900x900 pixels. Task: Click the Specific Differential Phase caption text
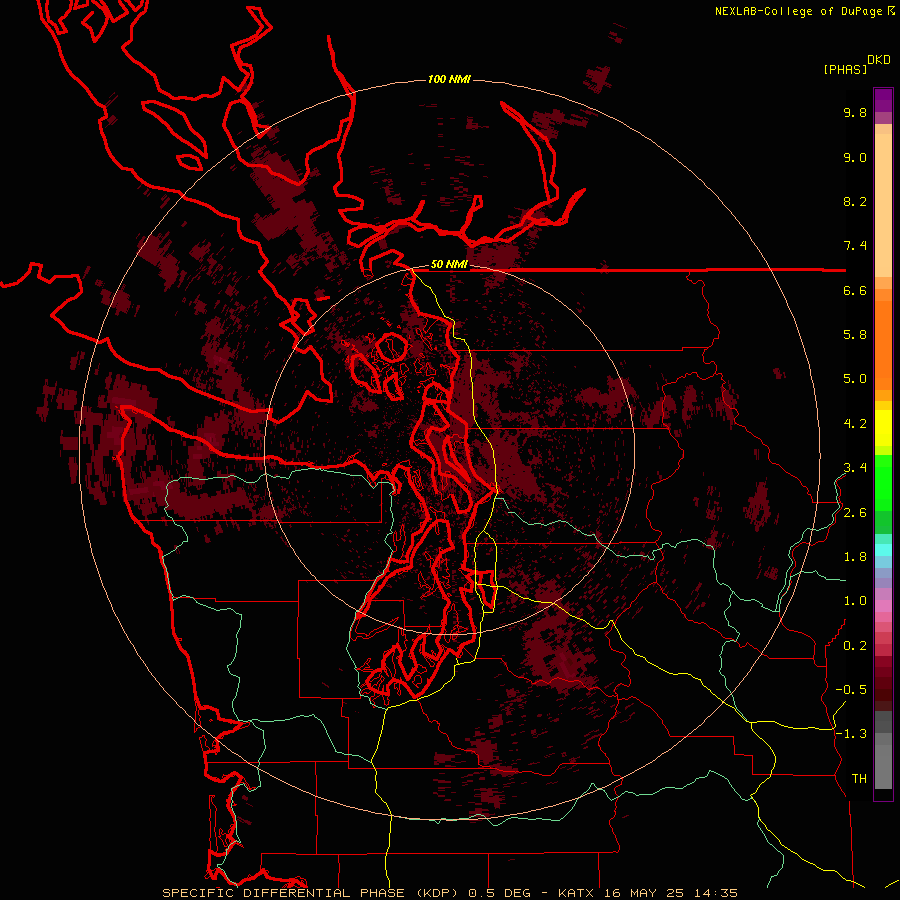[449, 893]
